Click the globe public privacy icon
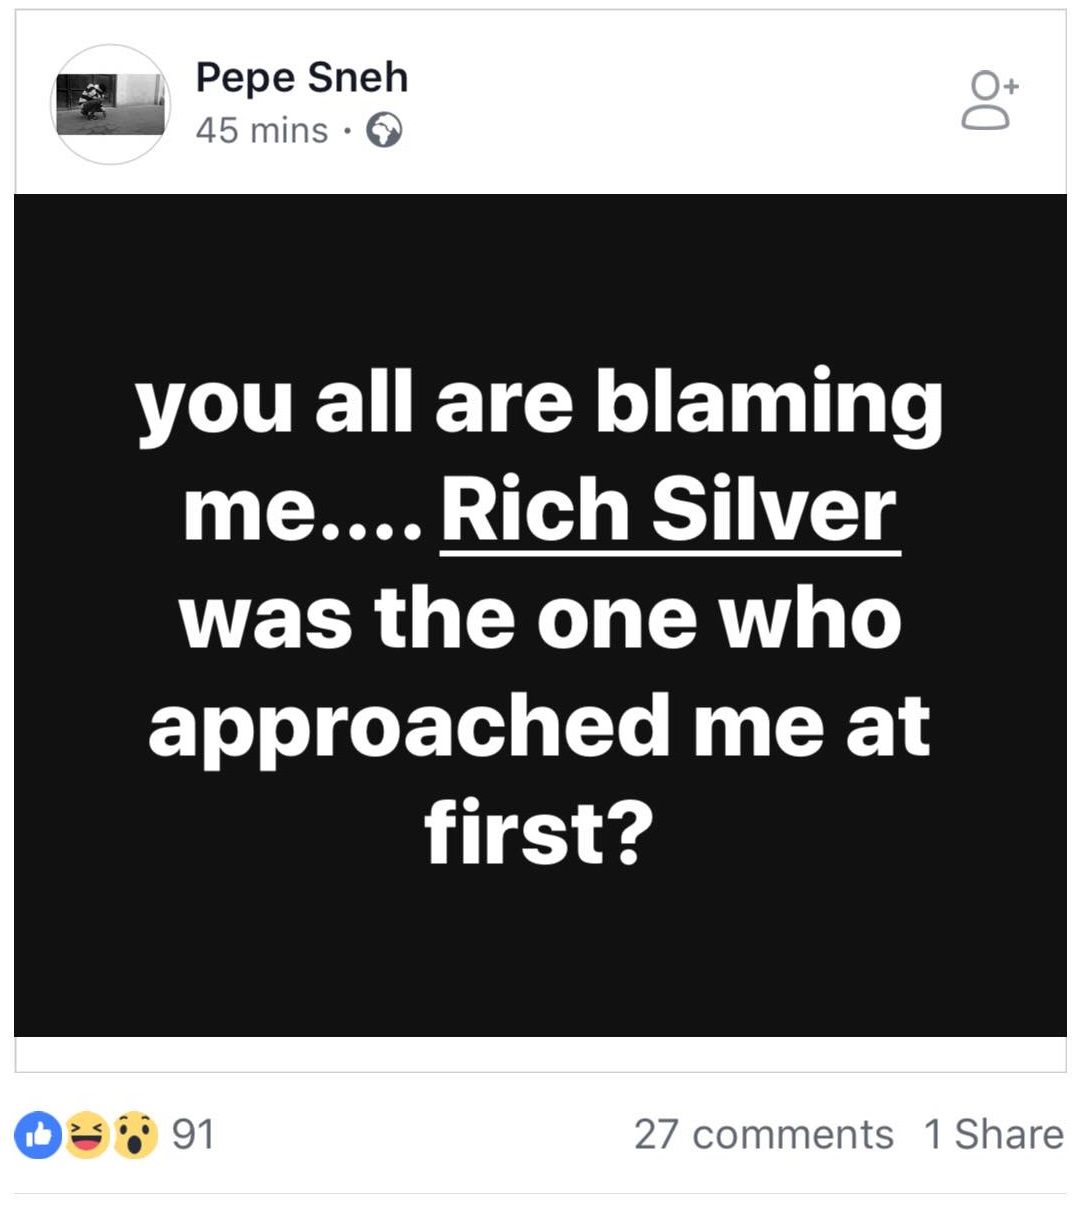Image resolution: width=1072 pixels, height=1208 pixels. click(384, 131)
